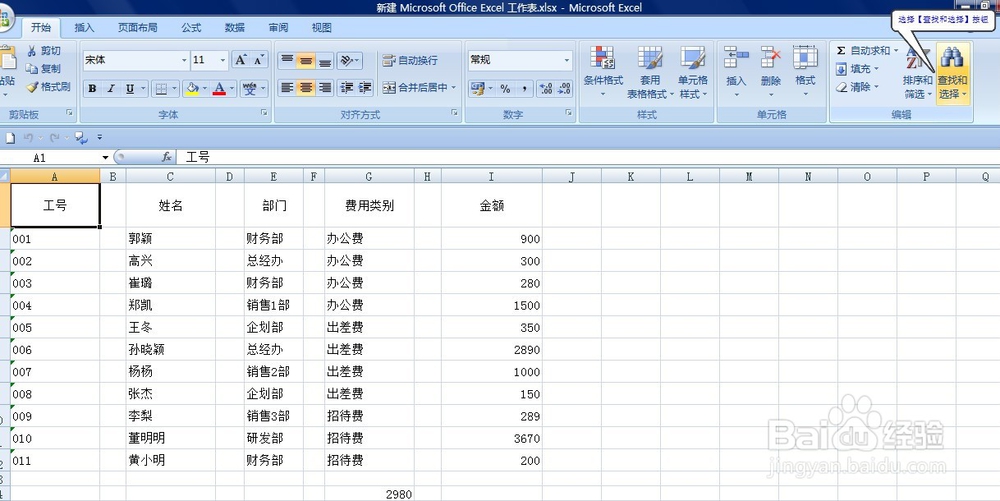Image resolution: width=1000 pixels, height=501 pixels.
Task: Switch to the Formulas (公式) tab
Action: [x=191, y=27]
